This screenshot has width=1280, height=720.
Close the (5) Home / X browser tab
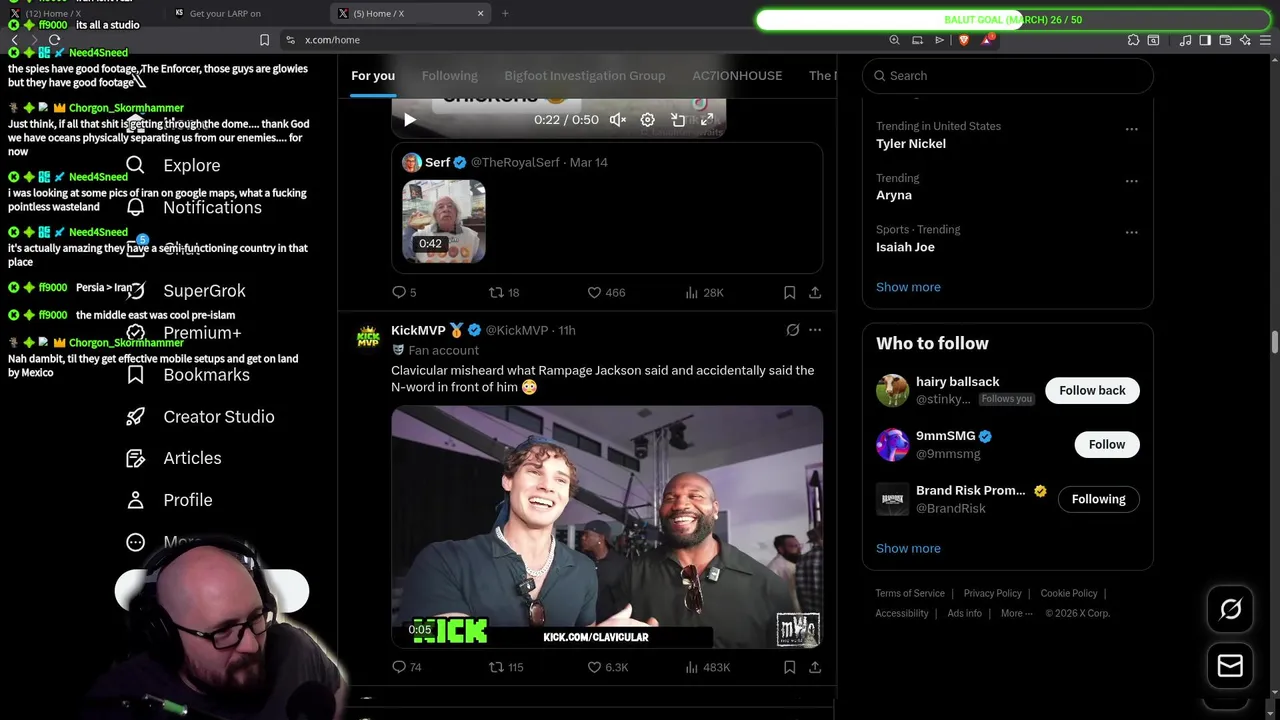pos(480,13)
